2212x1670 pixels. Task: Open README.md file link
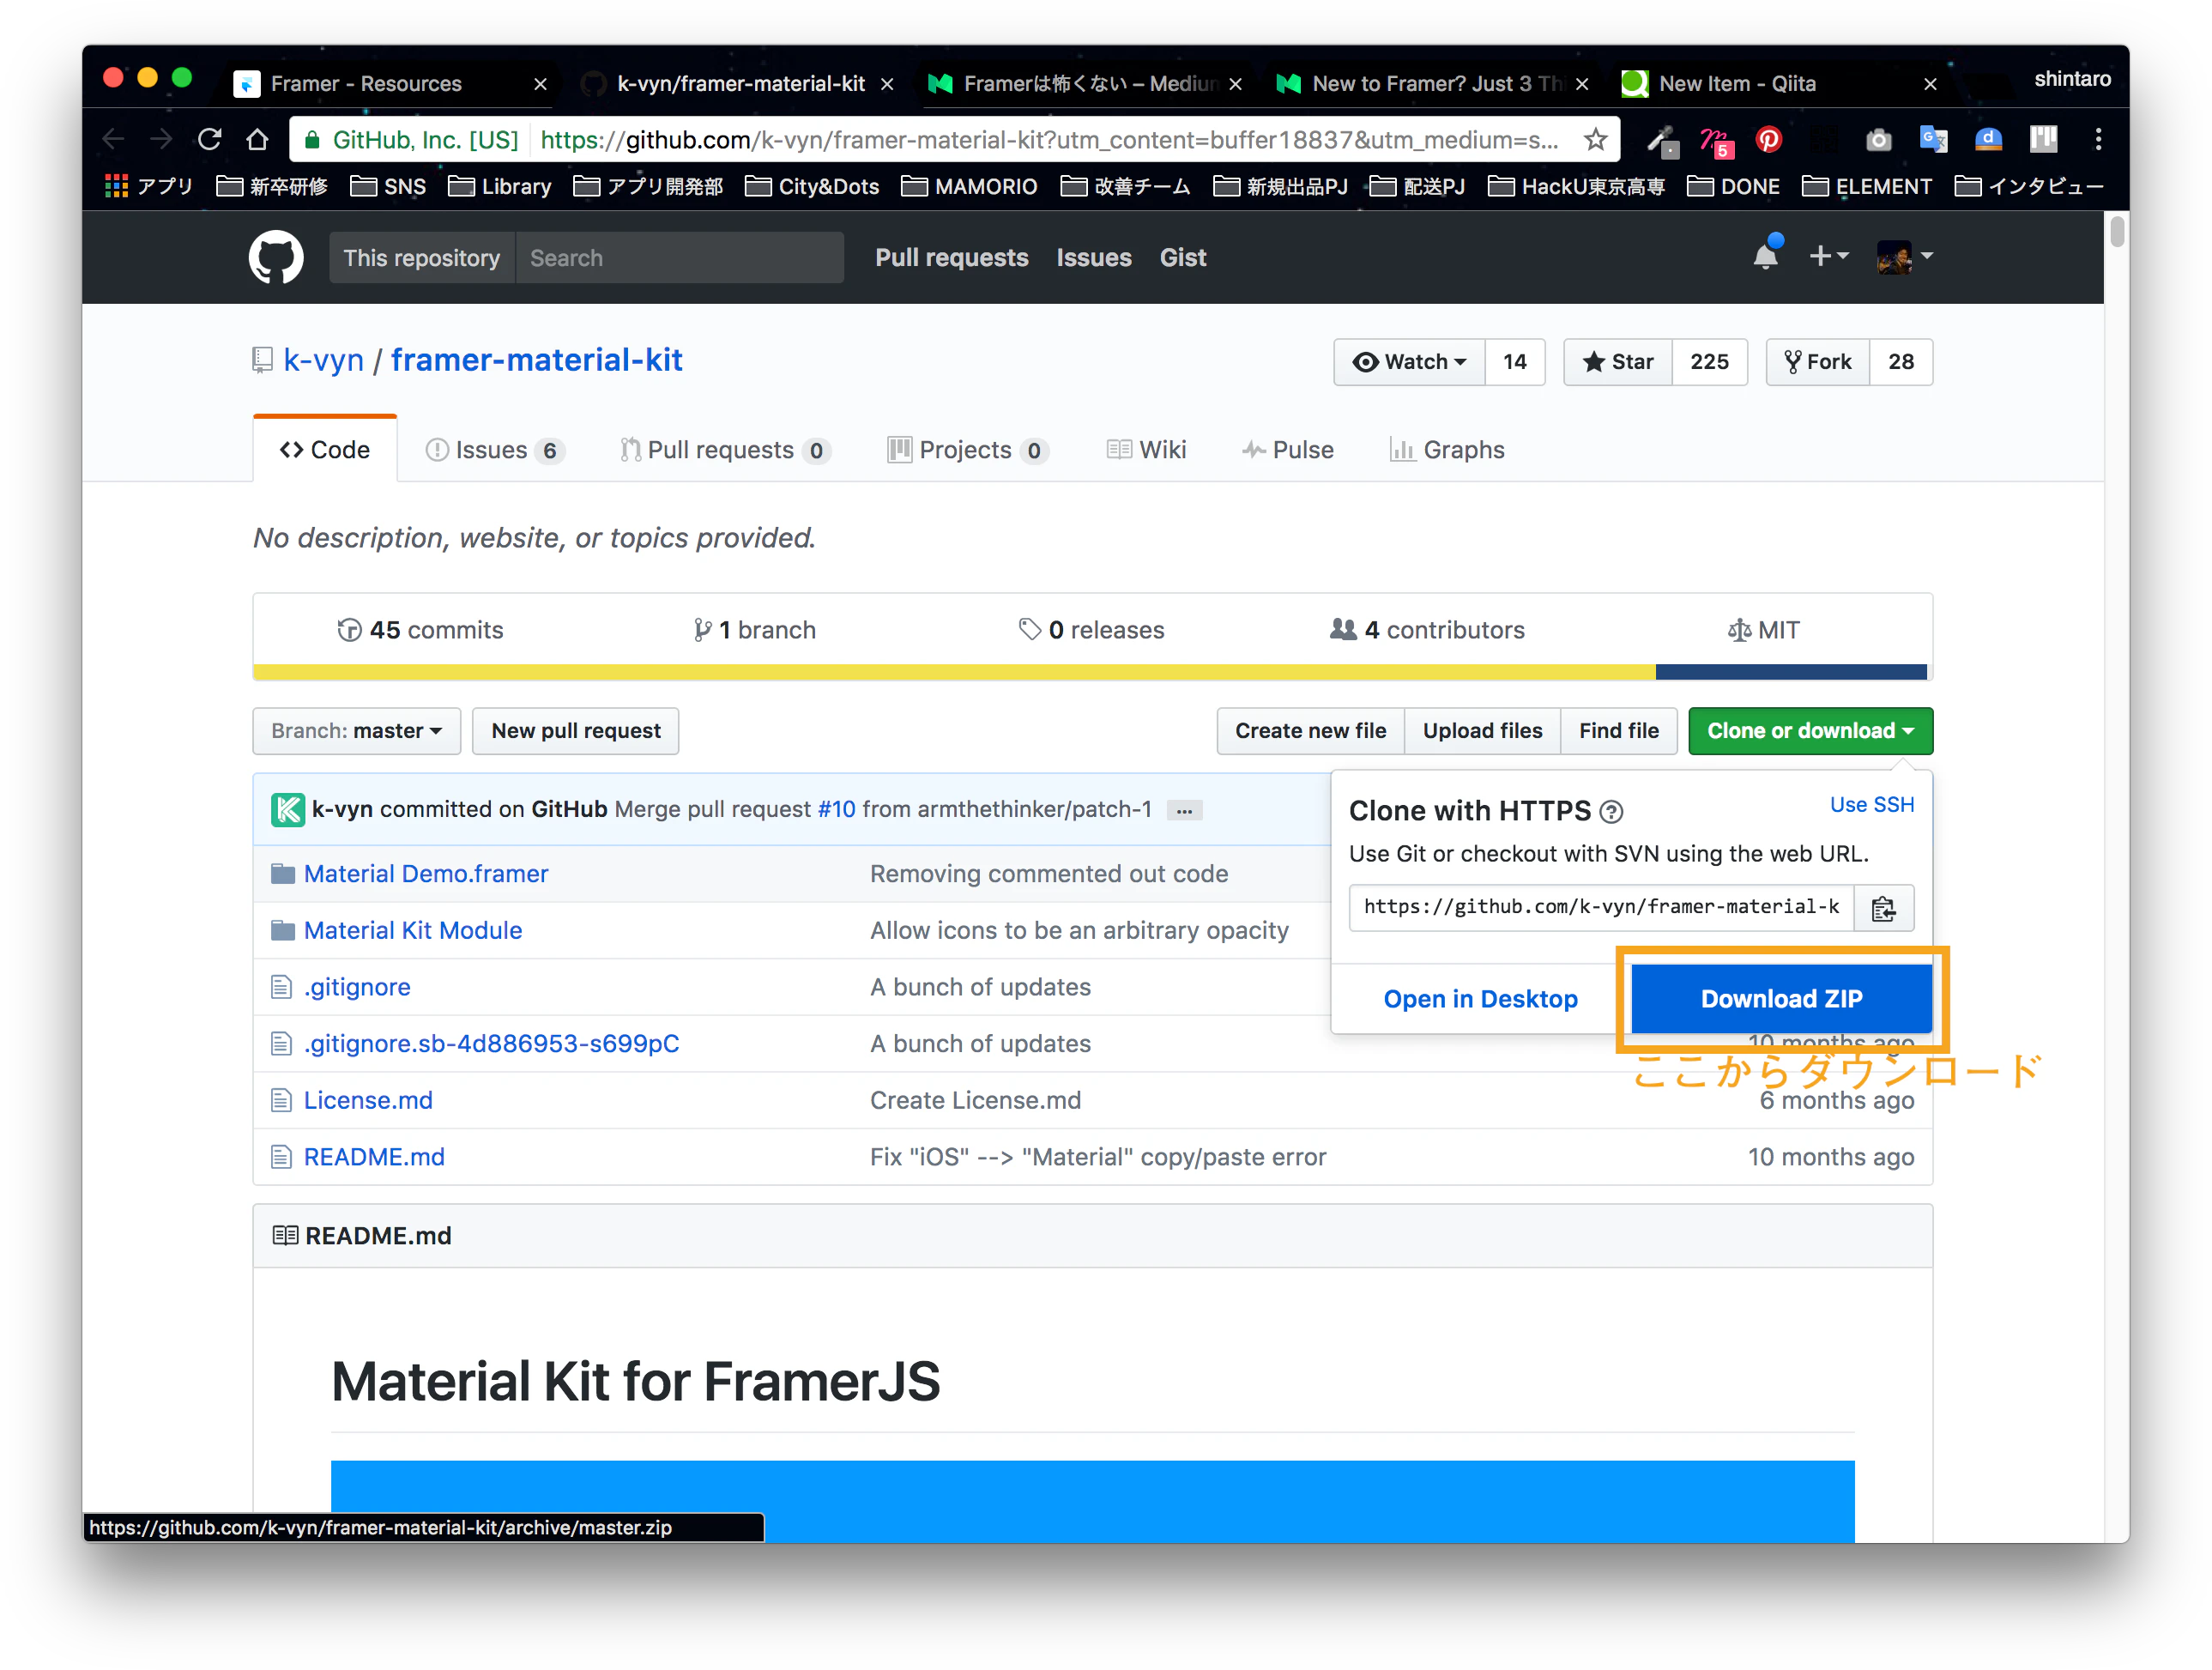pyautogui.click(x=374, y=1157)
